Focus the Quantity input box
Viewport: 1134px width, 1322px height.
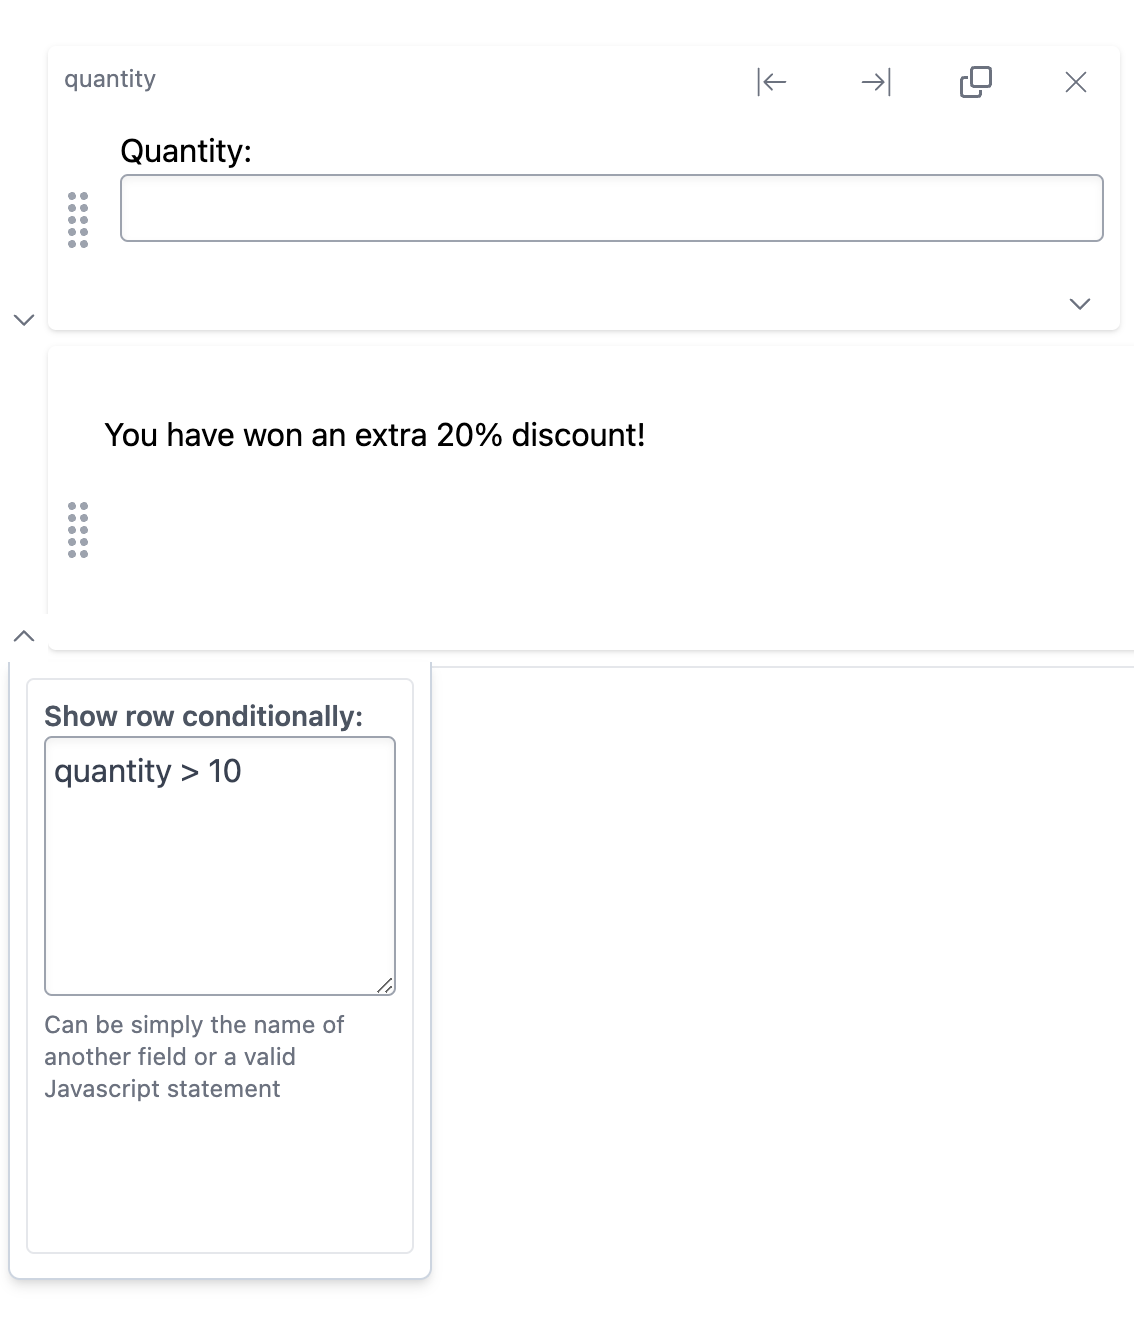click(611, 208)
